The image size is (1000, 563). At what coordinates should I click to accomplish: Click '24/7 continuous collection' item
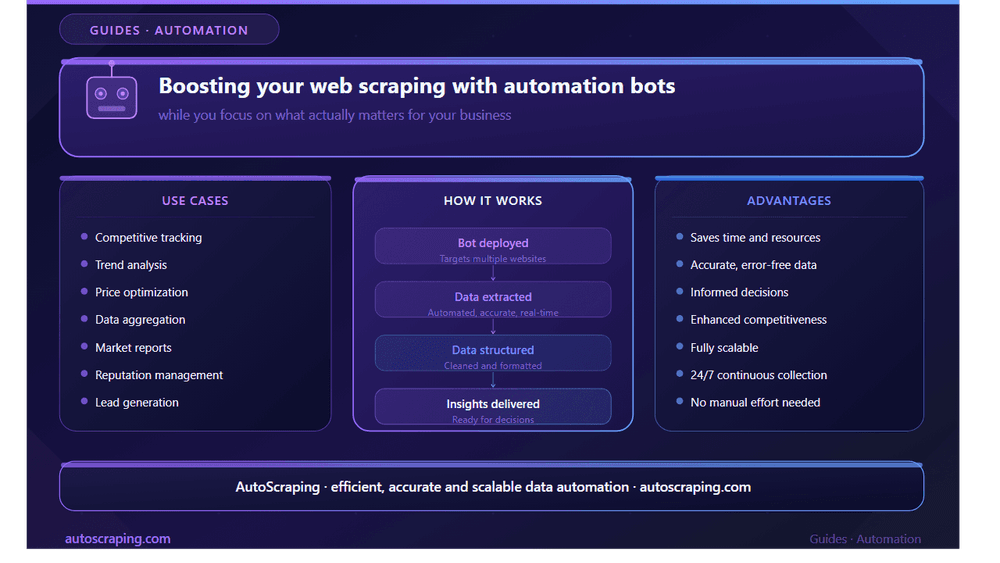(x=752, y=376)
